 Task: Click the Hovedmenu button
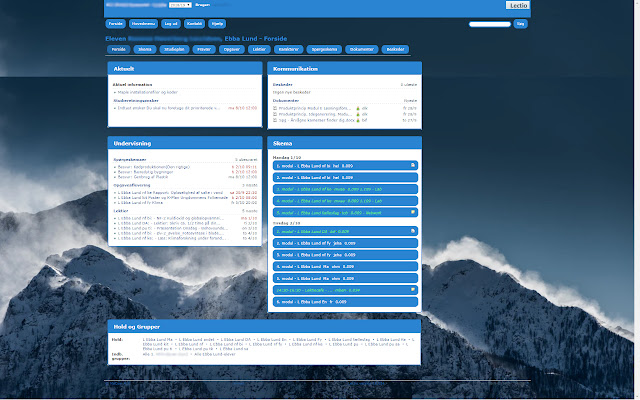143,22
